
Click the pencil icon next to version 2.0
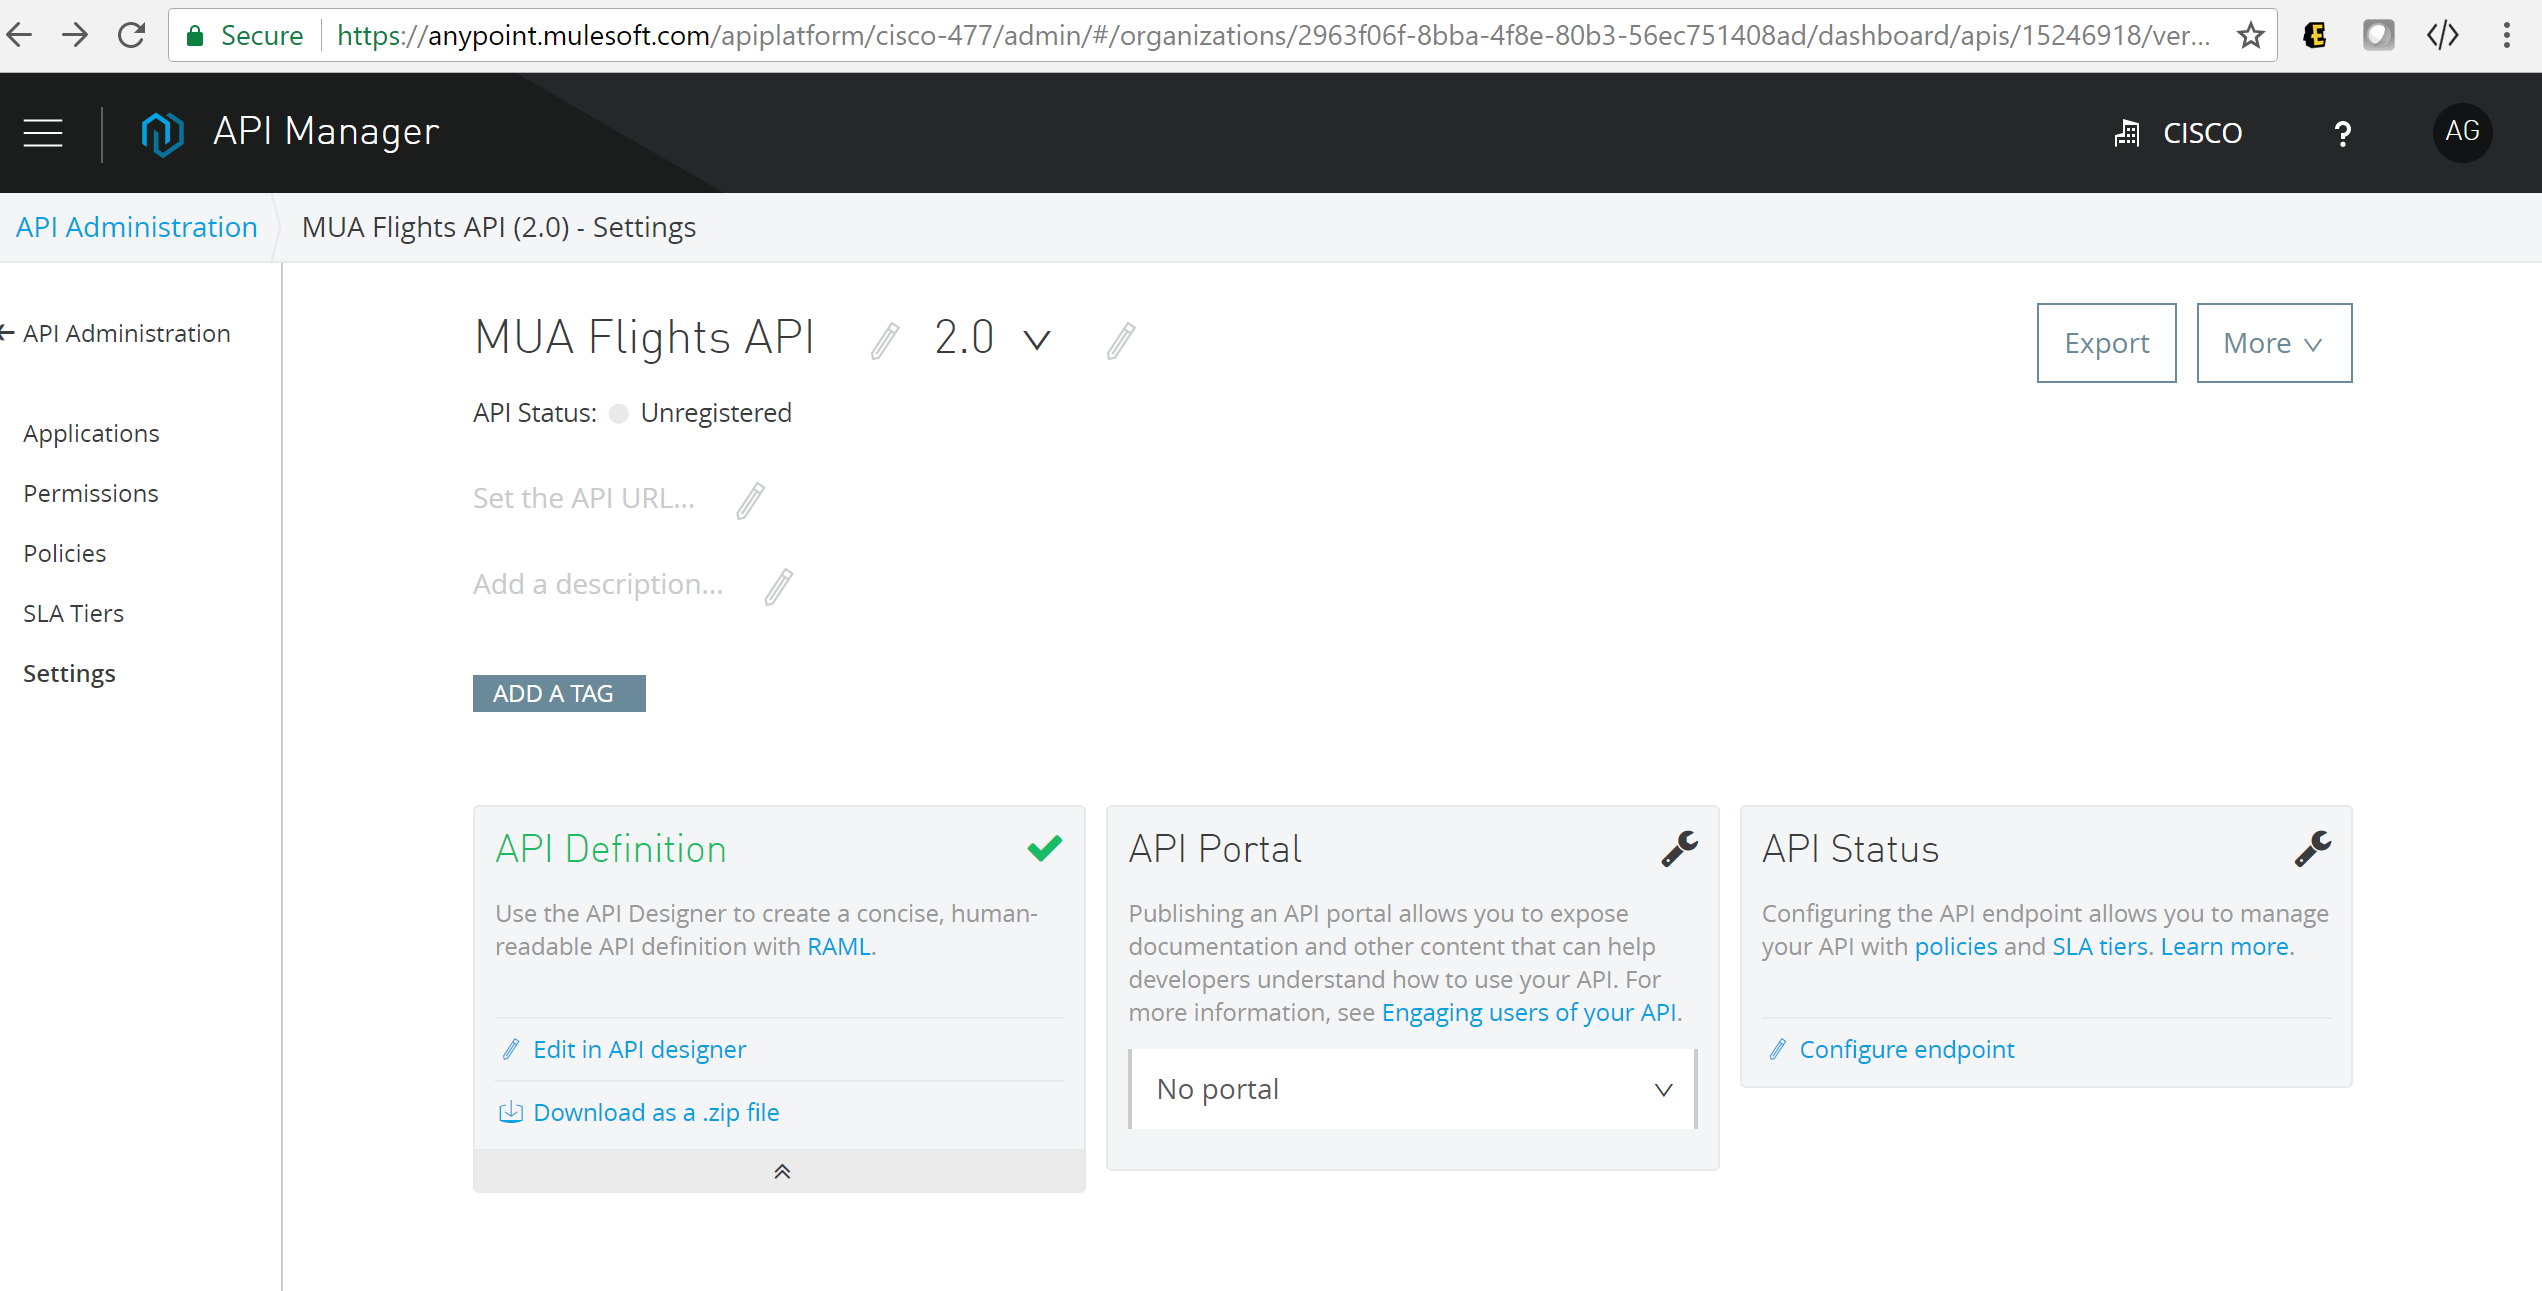[1121, 340]
